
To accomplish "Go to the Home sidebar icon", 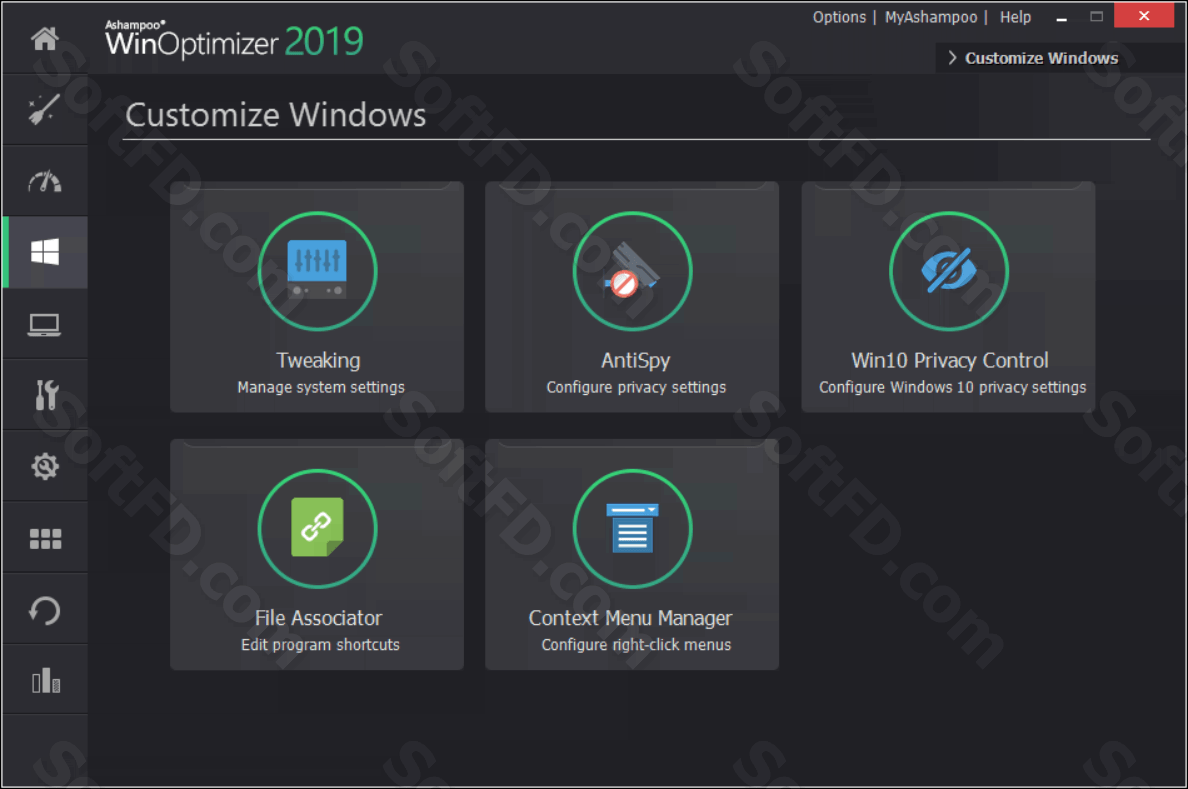I will [45, 38].
